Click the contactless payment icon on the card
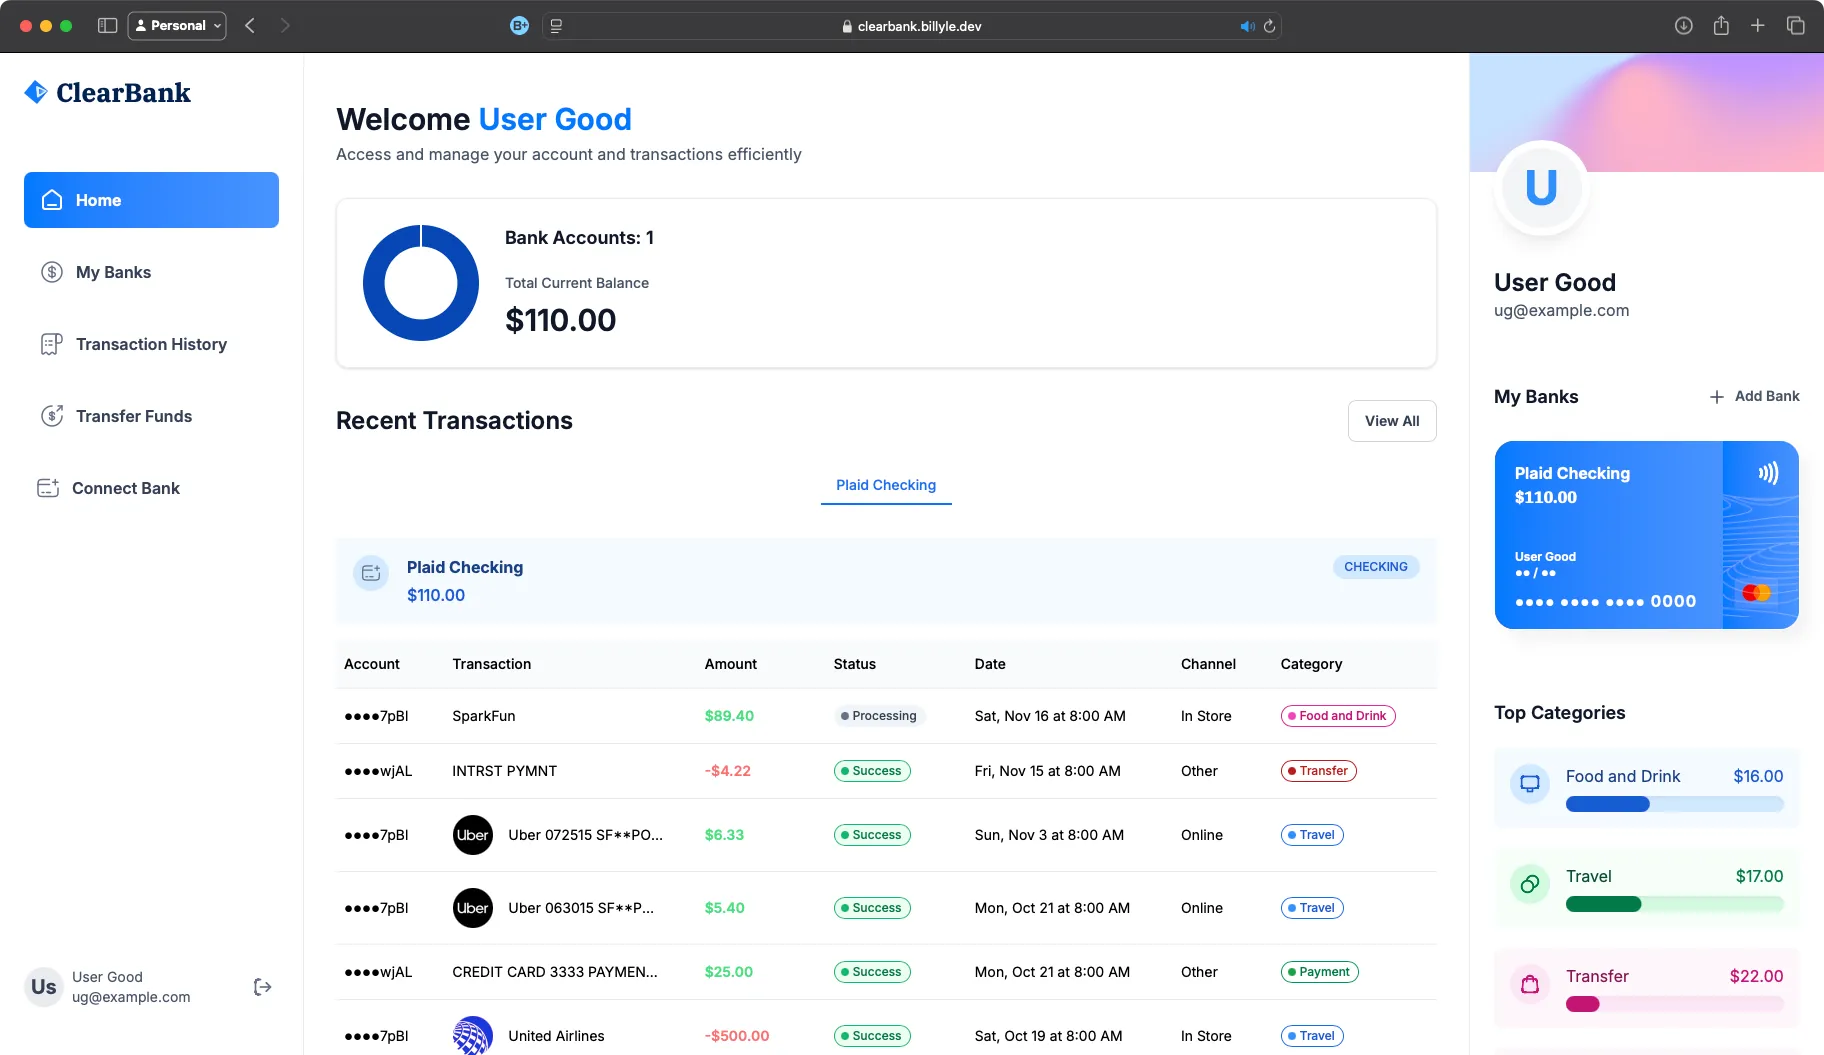The height and width of the screenshot is (1055, 1824). click(x=1766, y=474)
